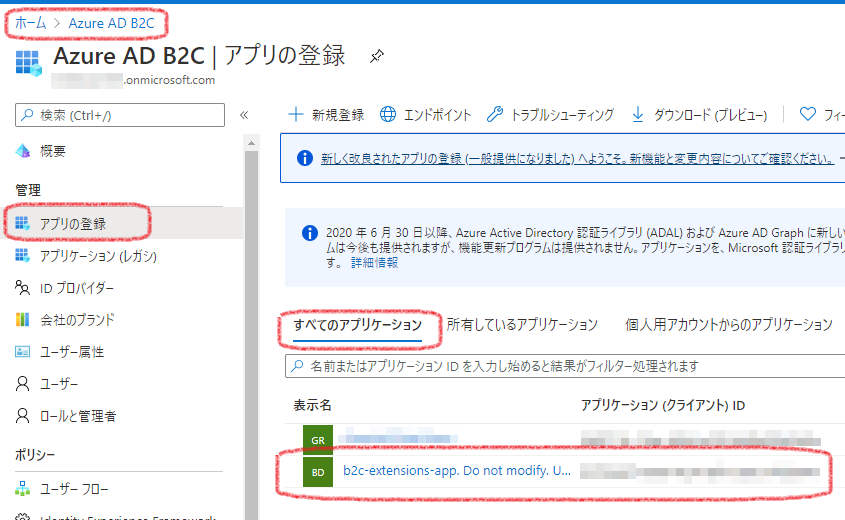
Task: Select the すべてのアプリケーション tab
Action: (x=357, y=325)
